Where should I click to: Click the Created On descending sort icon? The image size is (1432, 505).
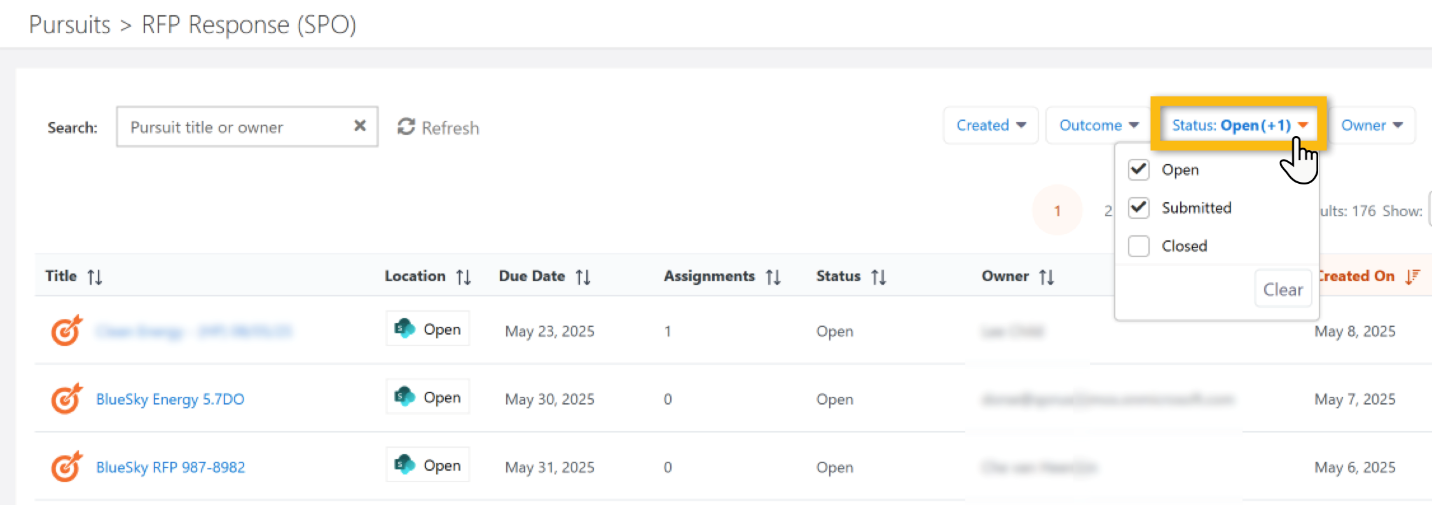[1412, 277]
